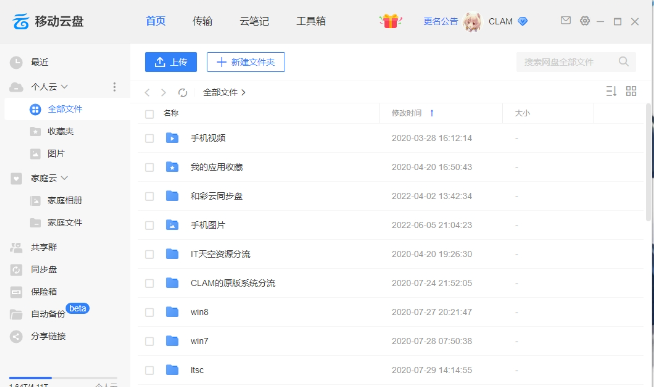Click the blue diamond membership badge
Screen dimensions: 655x387
(x=523, y=21)
